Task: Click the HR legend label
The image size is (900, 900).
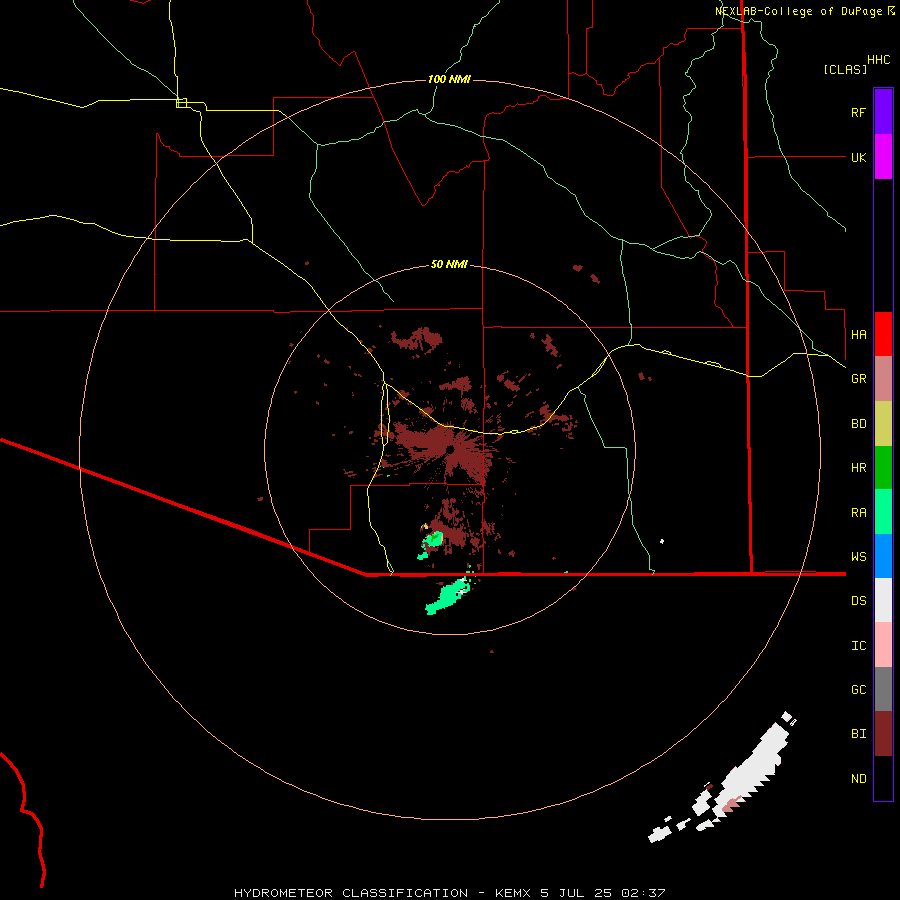Action: [x=858, y=468]
